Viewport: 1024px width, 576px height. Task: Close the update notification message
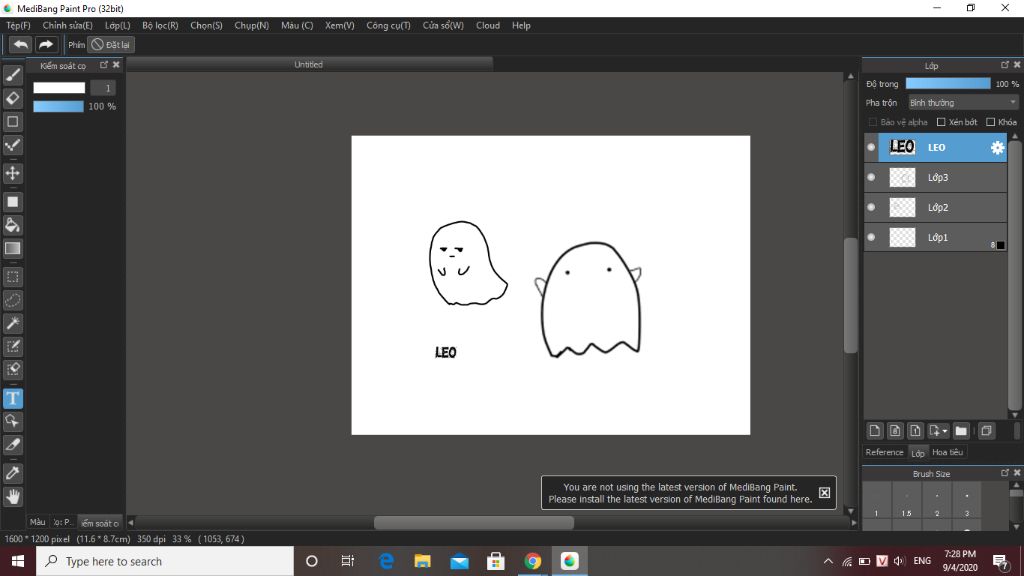(824, 492)
